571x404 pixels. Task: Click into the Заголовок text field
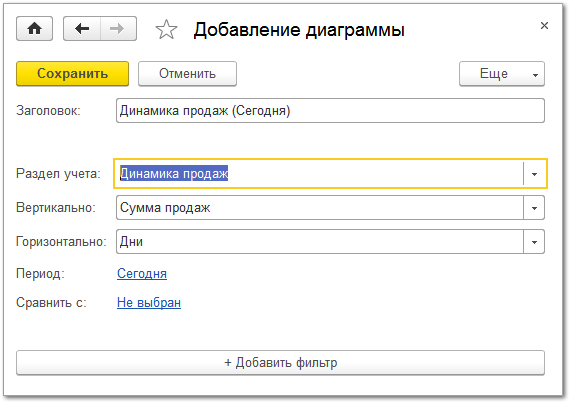point(330,110)
